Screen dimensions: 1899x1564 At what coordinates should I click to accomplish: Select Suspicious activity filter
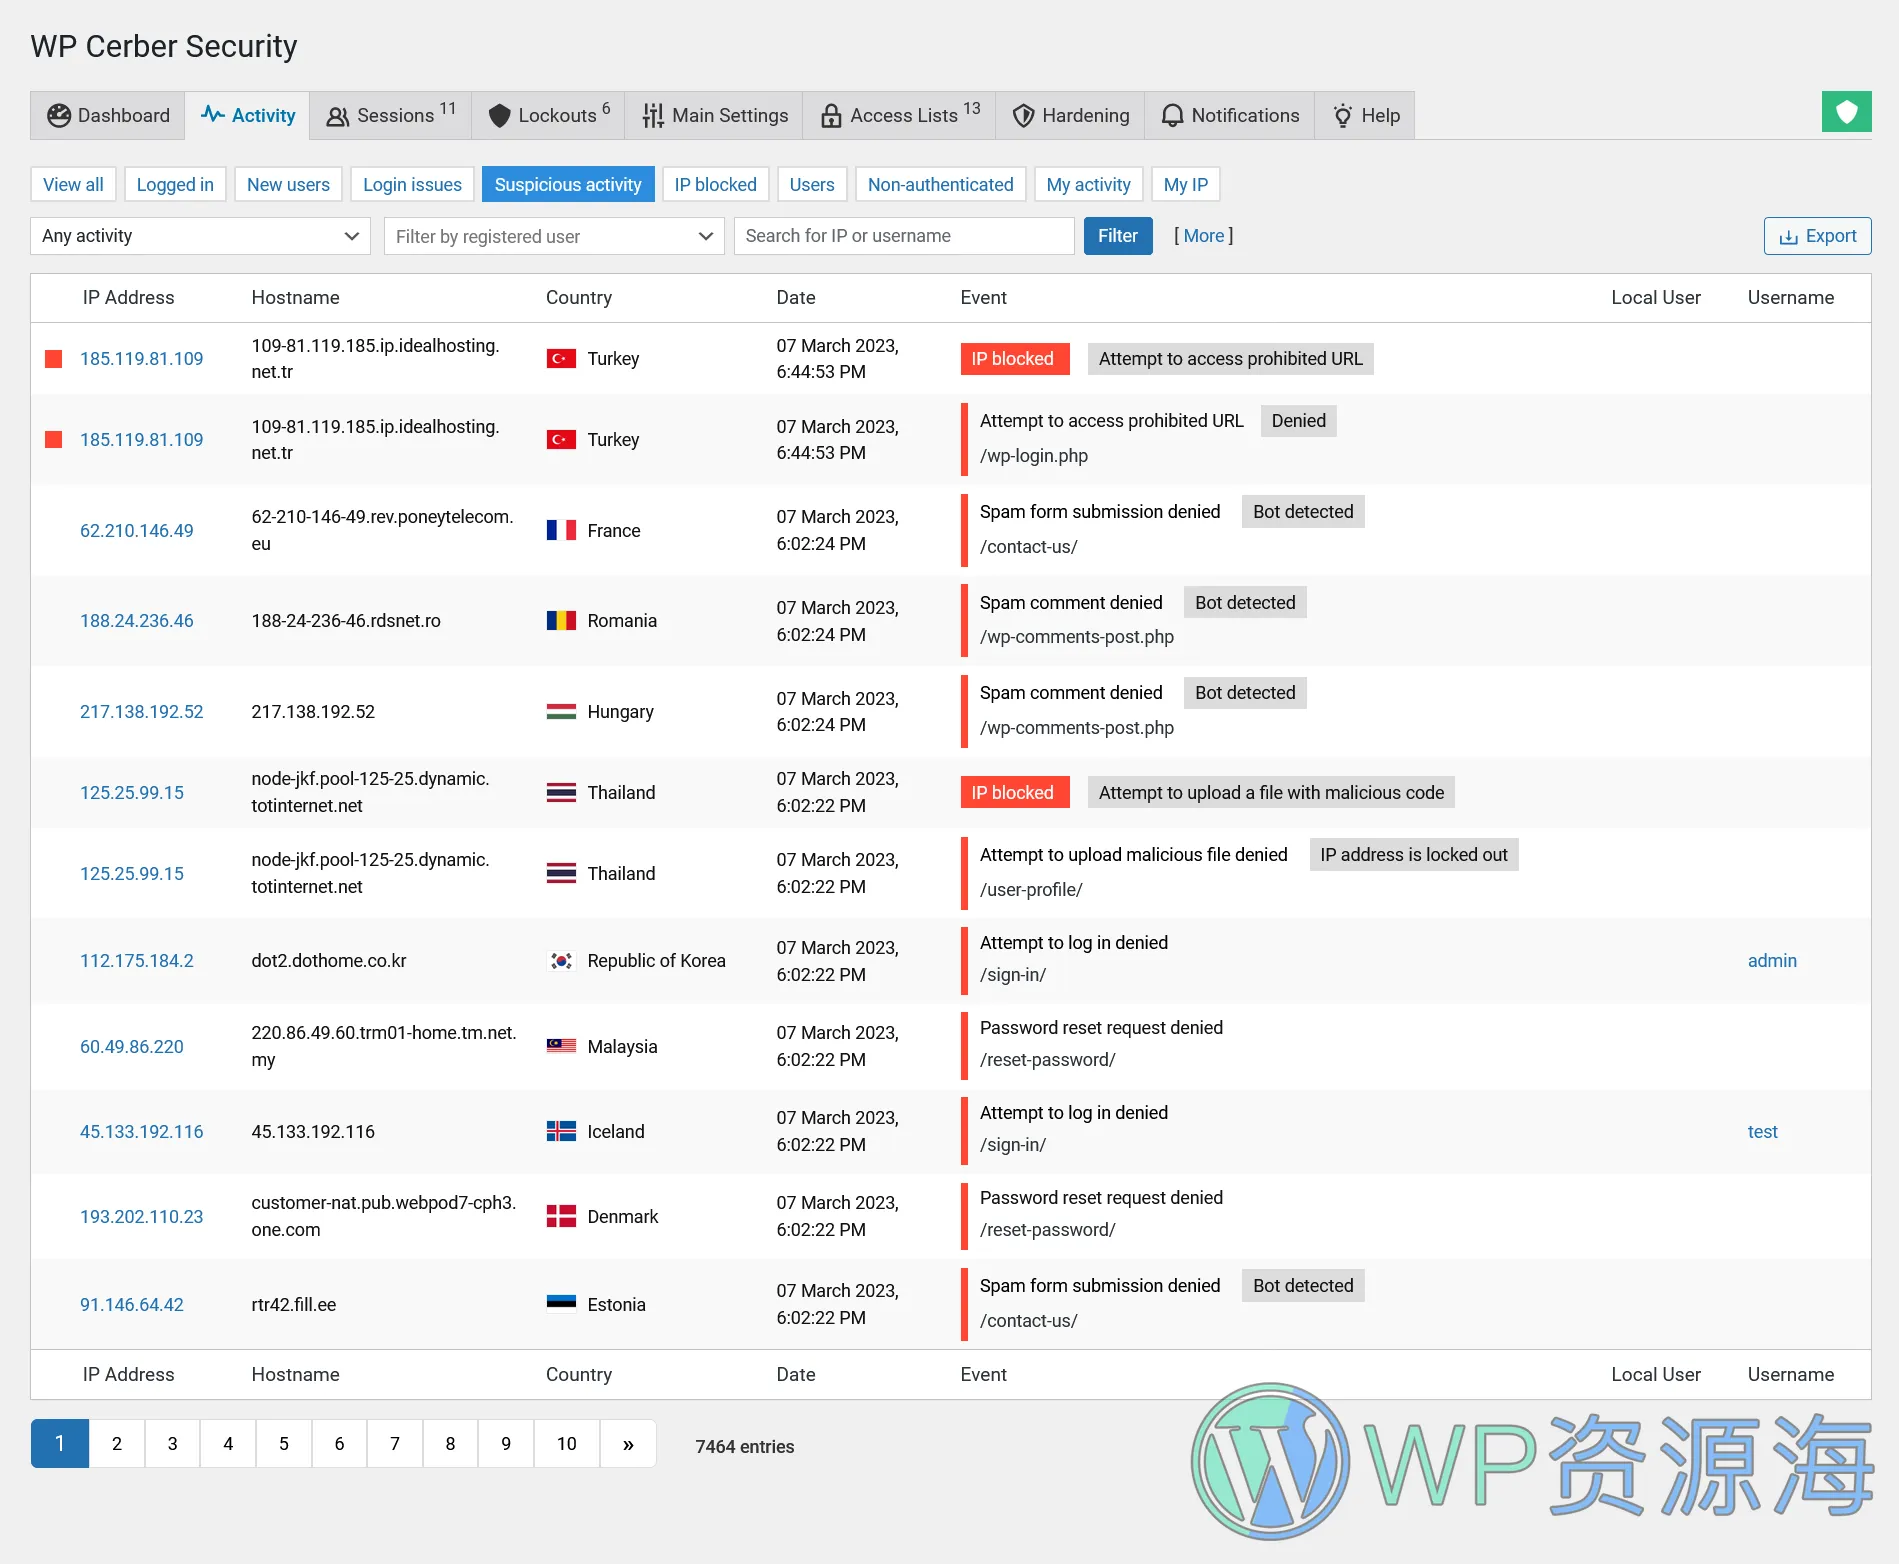568,184
